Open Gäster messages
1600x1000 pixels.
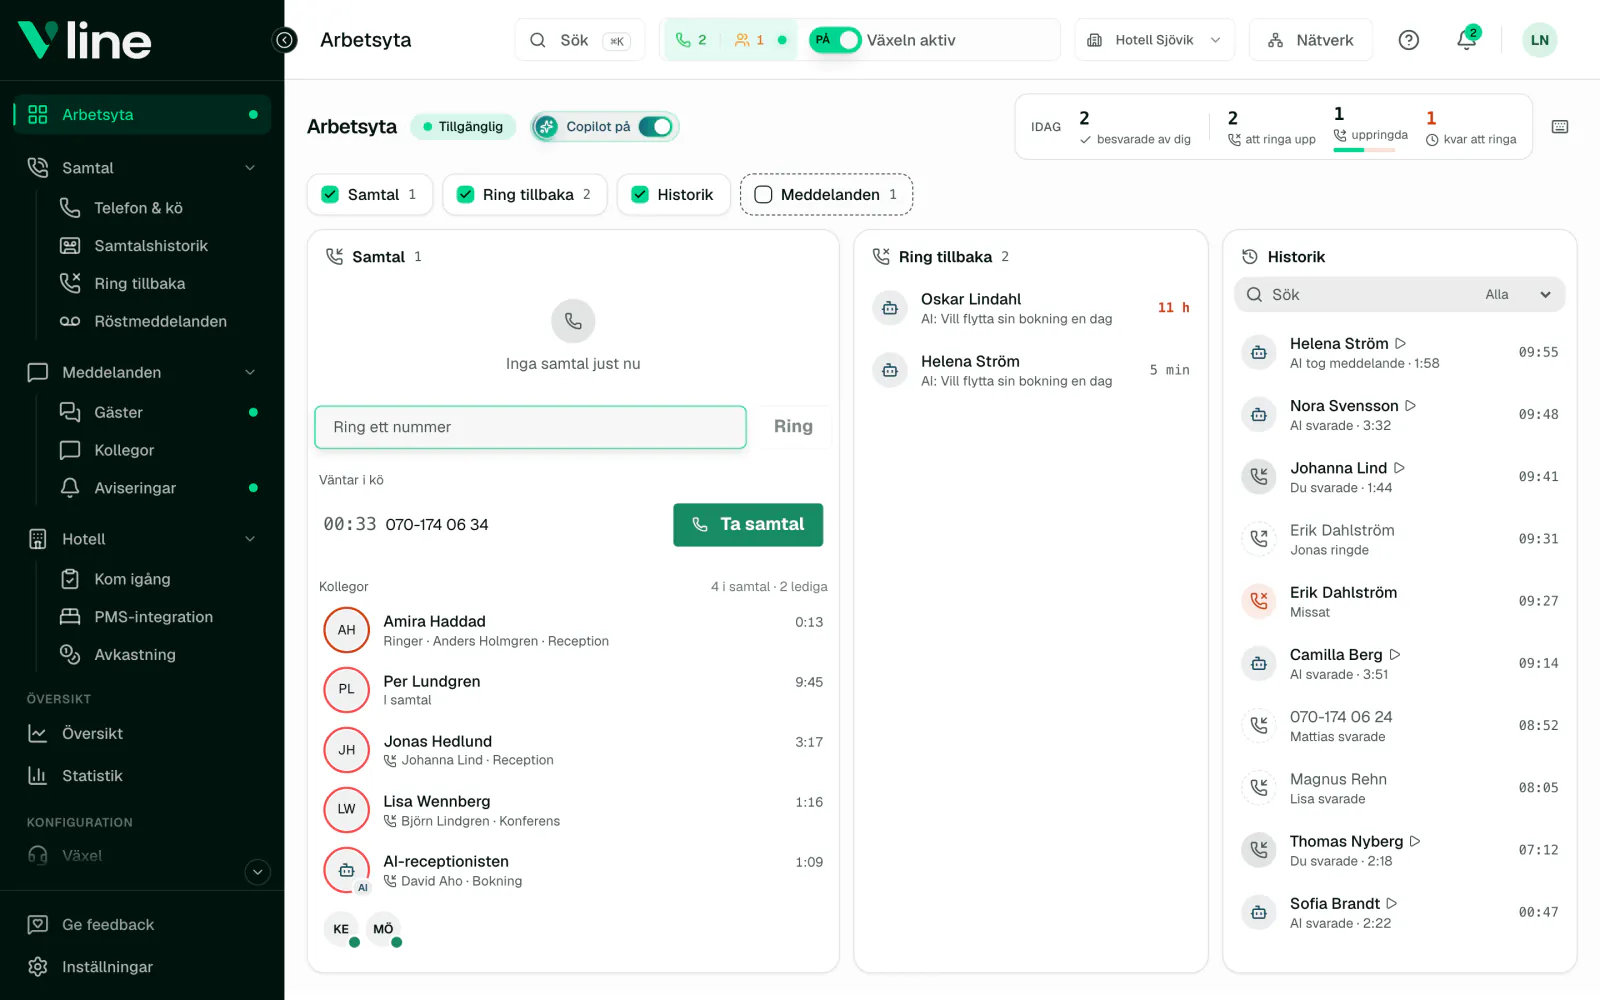[118, 412]
